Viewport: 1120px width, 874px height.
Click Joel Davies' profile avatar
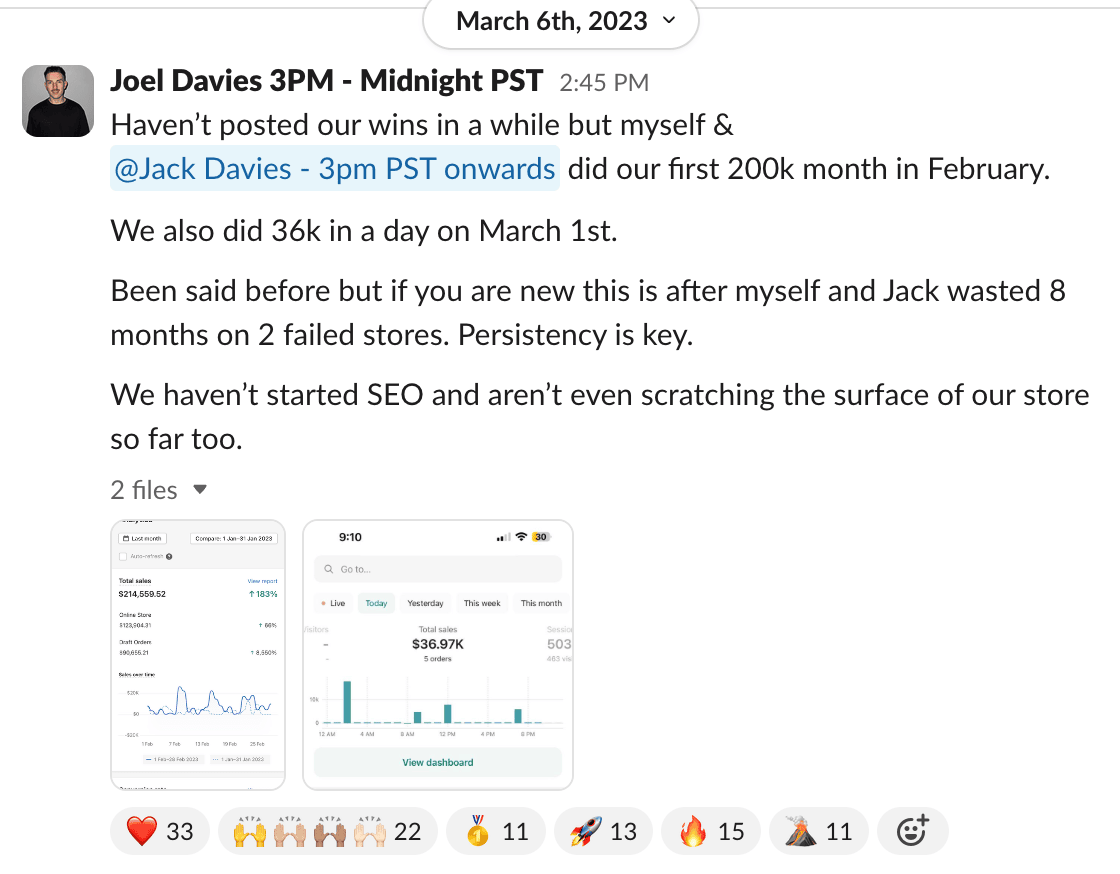58,100
